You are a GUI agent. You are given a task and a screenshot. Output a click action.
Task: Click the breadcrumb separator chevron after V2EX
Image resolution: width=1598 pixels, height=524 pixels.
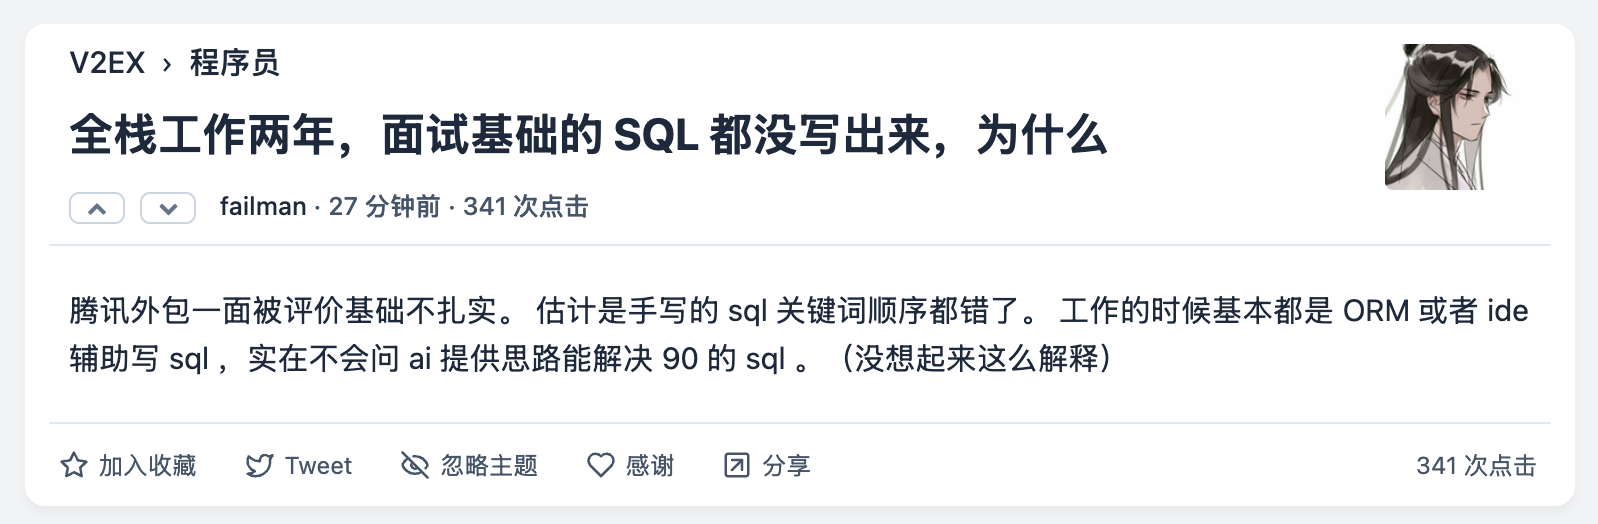tap(167, 64)
